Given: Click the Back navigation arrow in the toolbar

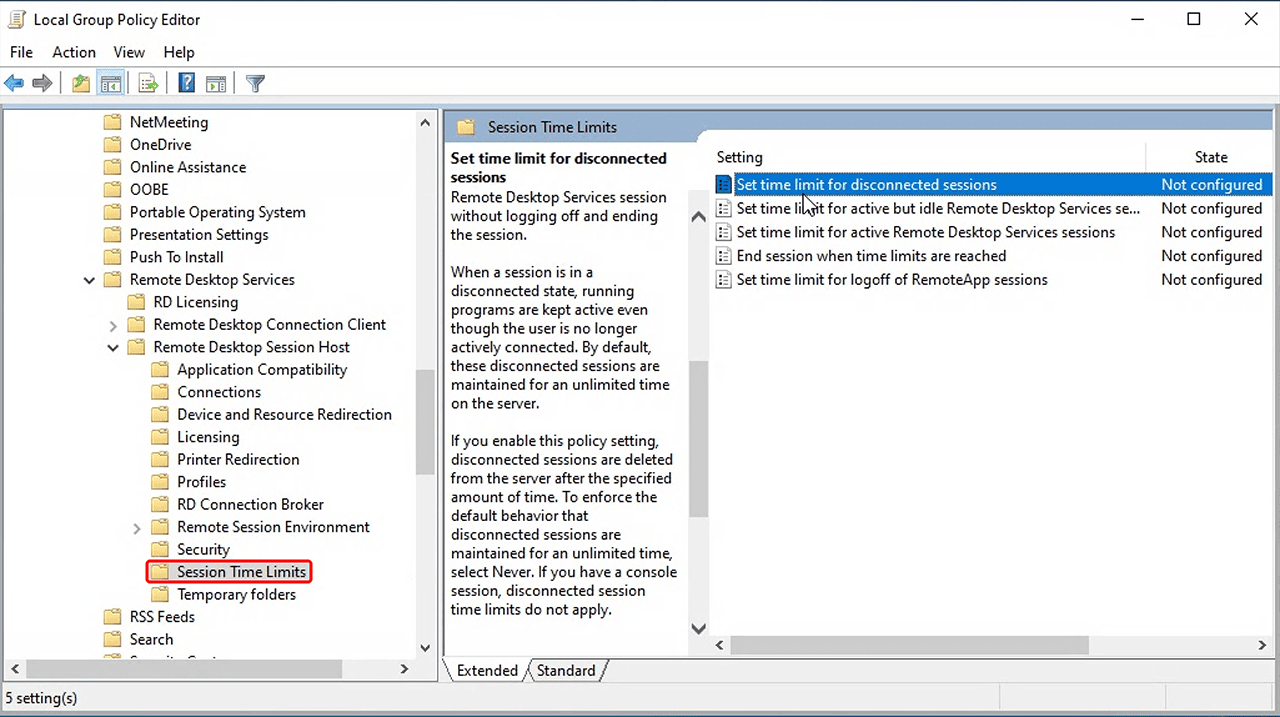Looking at the screenshot, I should (x=14, y=83).
